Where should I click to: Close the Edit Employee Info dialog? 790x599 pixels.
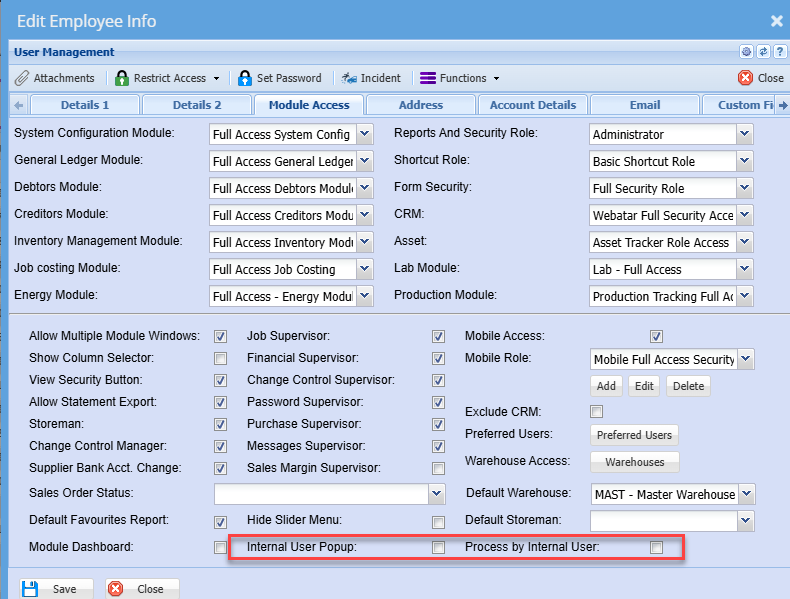[776, 21]
